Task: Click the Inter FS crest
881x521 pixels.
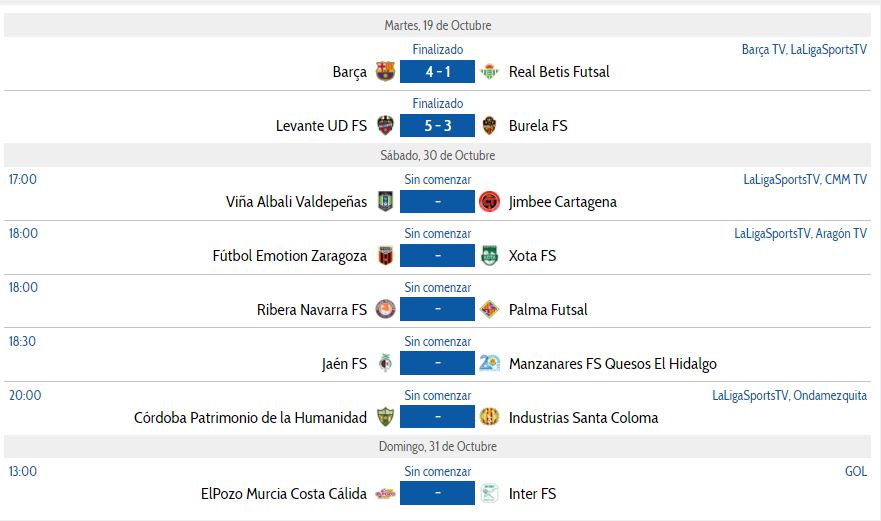Action: [x=489, y=493]
